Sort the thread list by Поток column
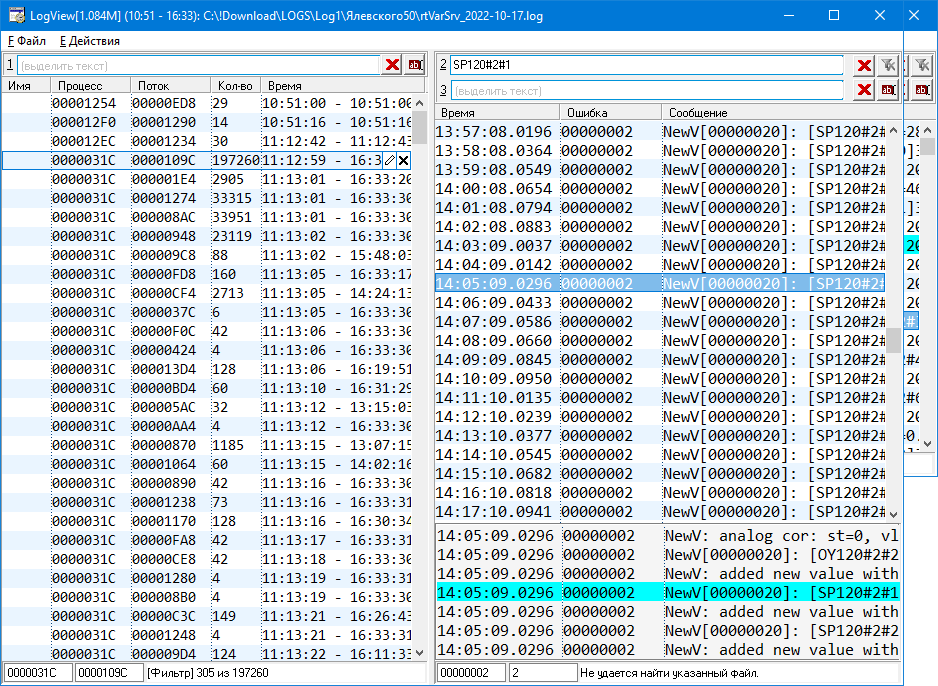Image resolution: width=938 pixels, height=686 pixels. pyautogui.click(x=170, y=86)
